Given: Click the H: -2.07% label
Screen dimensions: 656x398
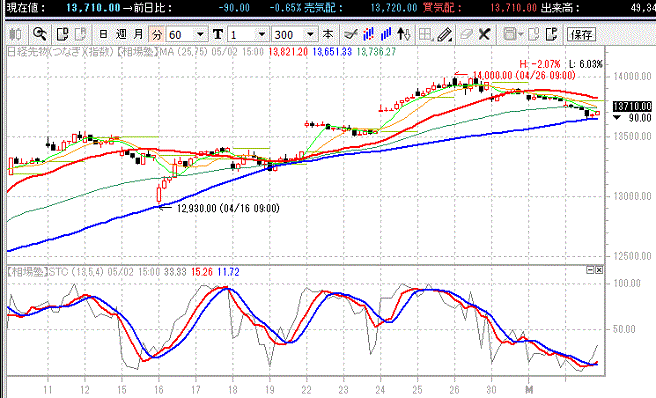Looking at the screenshot, I should coord(540,64).
